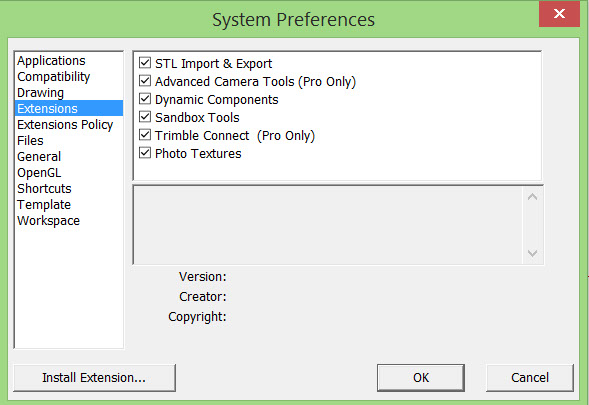Open the Shortcuts preferences page
The height and width of the screenshot is (405, 589).
pos(44,189)
